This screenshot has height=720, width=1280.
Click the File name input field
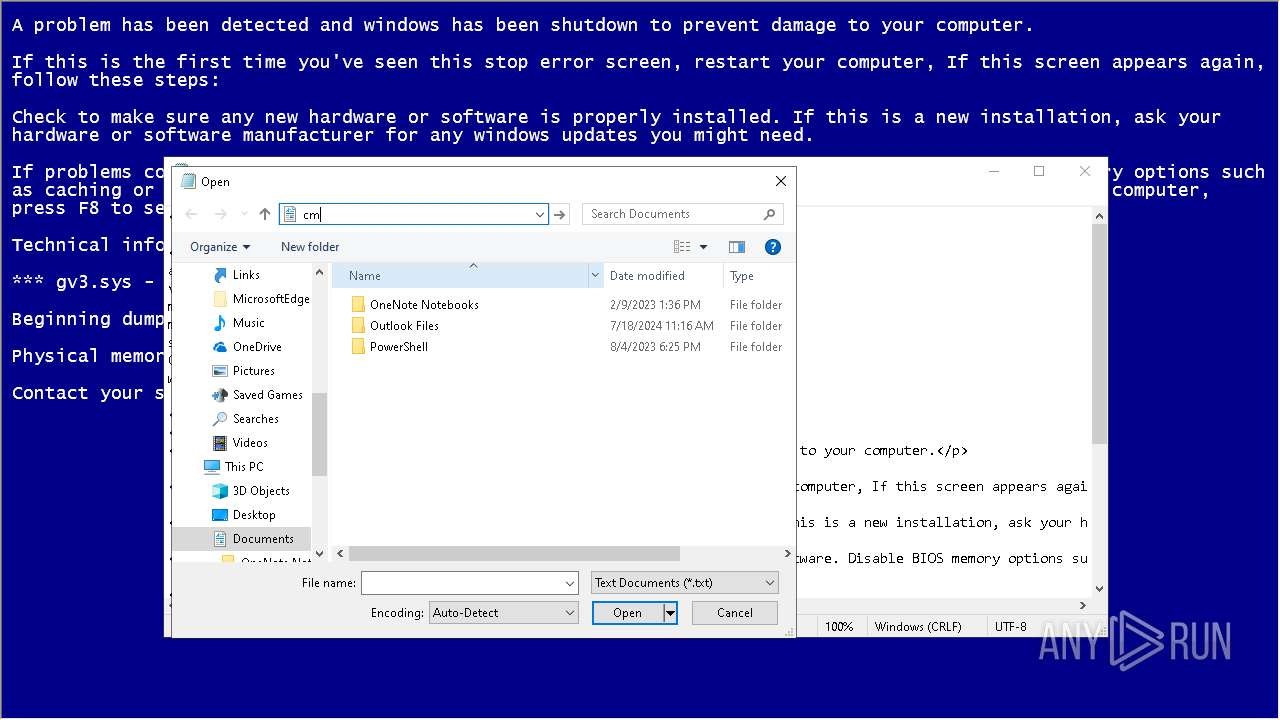pos(461,583)
